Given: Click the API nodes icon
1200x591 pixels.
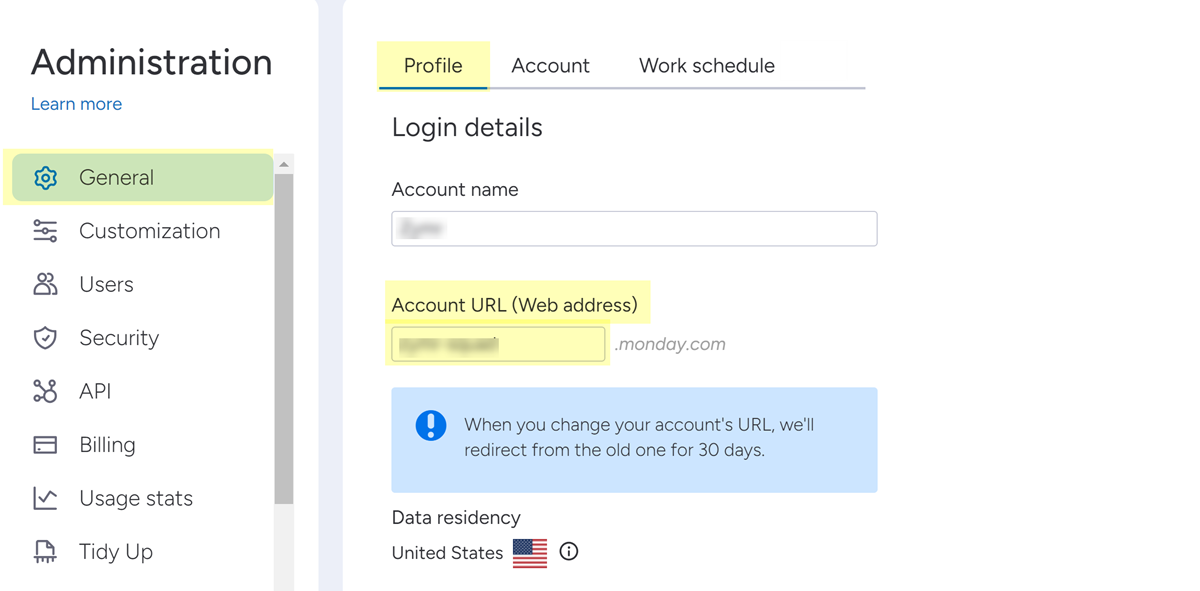Looking at the screenshot, I should (x=45, y=391).
